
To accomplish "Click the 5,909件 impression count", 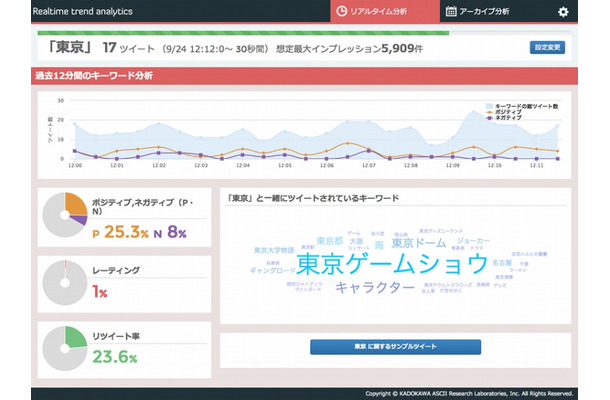I will click(x=402, y=48).
